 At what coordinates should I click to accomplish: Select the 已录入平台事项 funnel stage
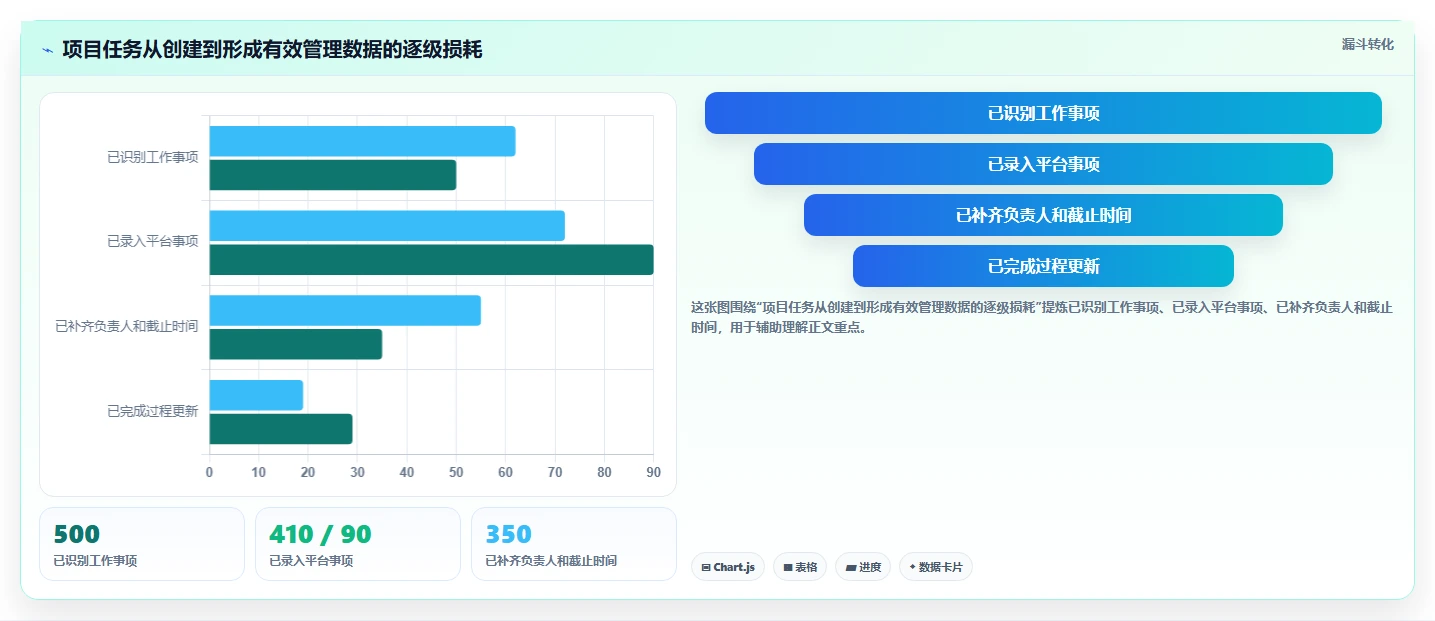(1043, 164)
